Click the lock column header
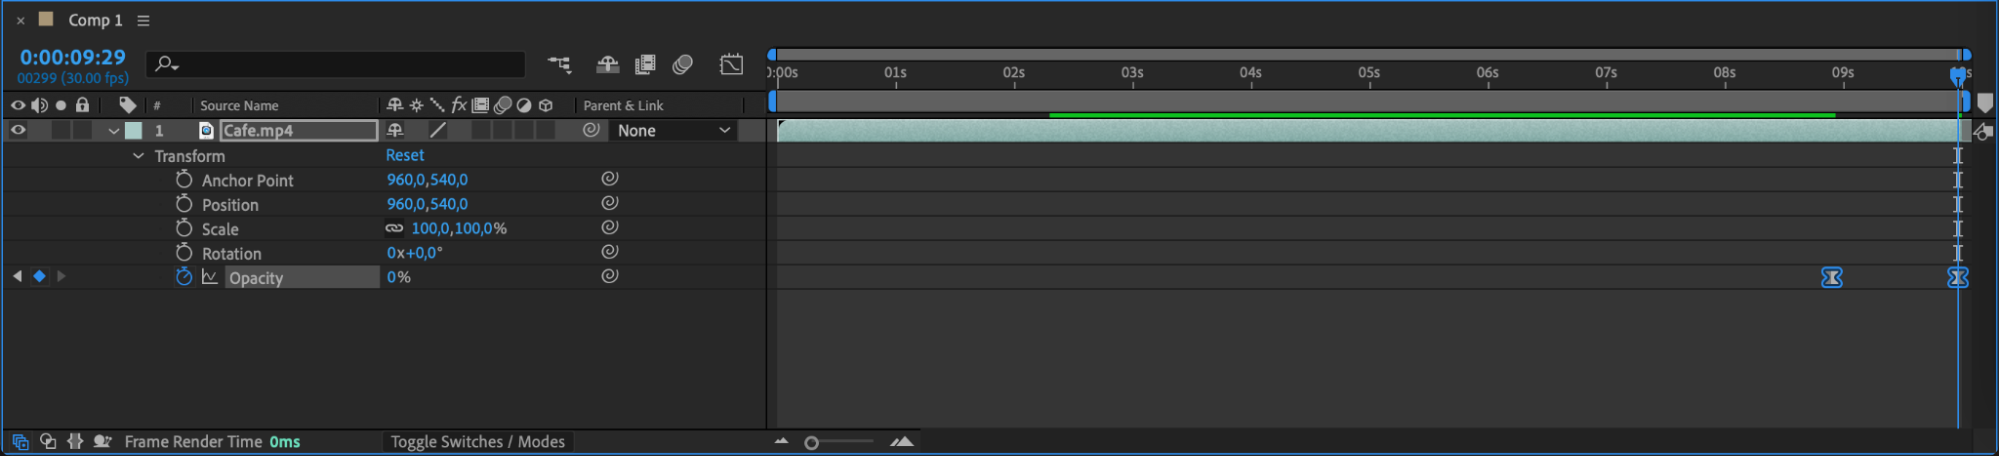Image resolution: width=1999 pixels, height=456 pixels. click(x=83, y=105)
